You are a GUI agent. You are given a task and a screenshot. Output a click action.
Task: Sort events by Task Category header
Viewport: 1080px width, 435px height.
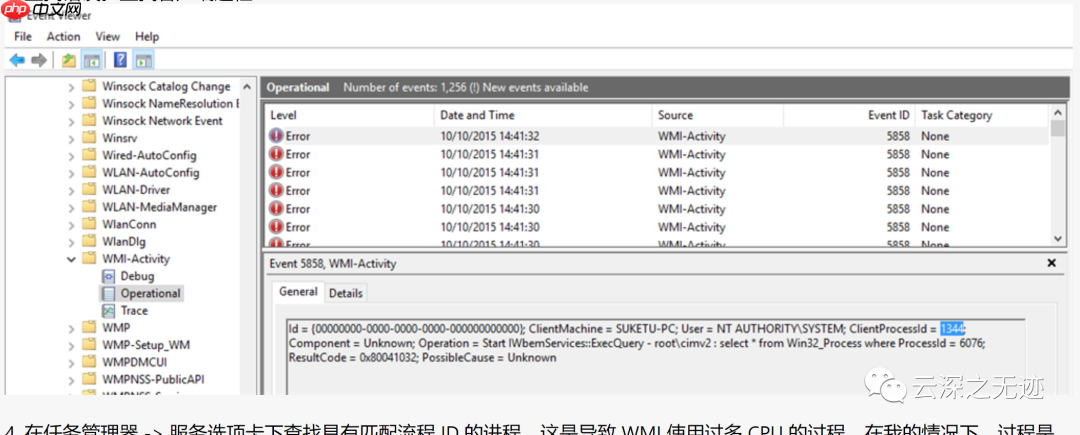click(982, 116)
